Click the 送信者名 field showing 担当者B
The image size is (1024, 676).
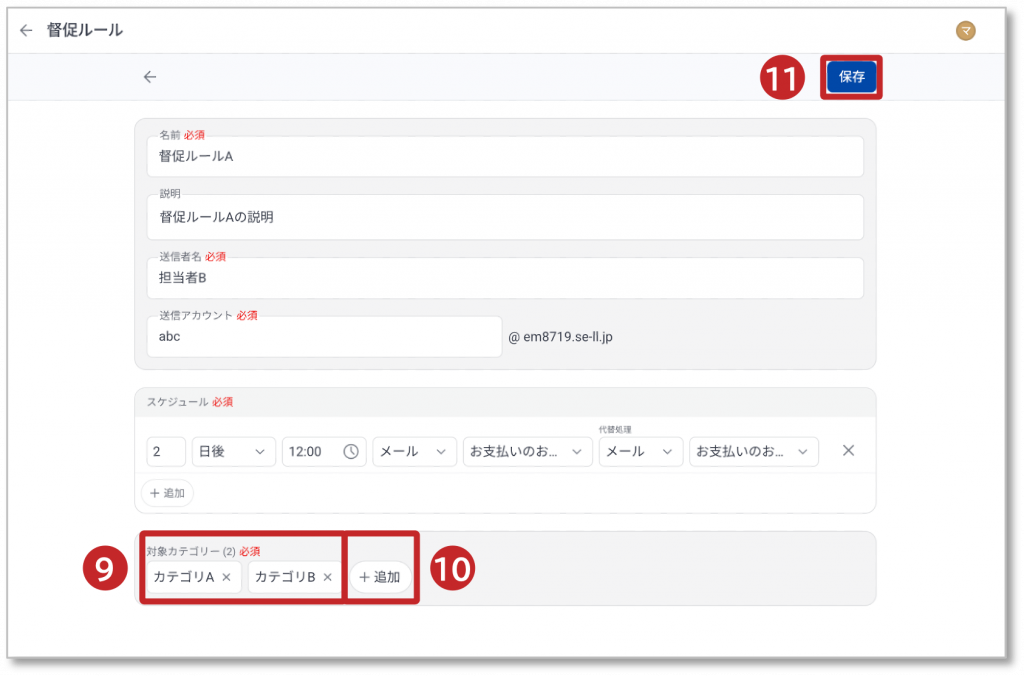pos(505,278)
